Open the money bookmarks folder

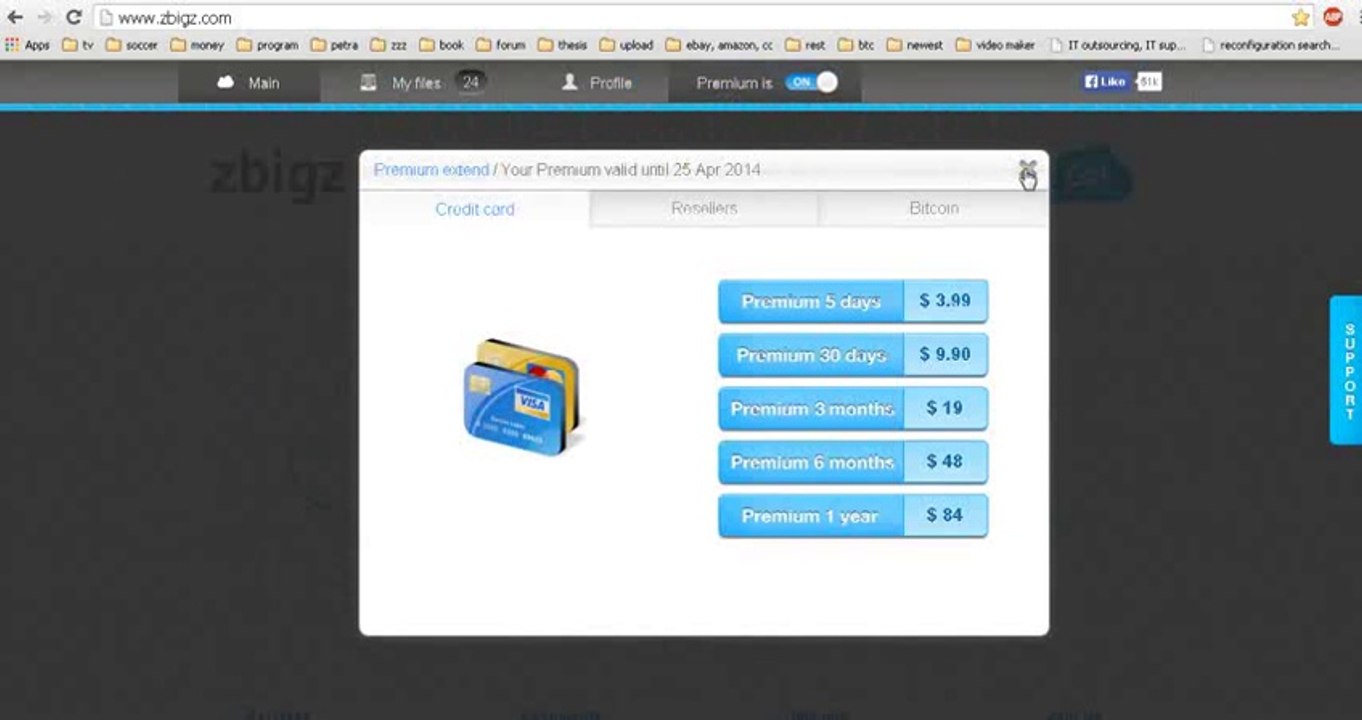click(x=197, y=45)
